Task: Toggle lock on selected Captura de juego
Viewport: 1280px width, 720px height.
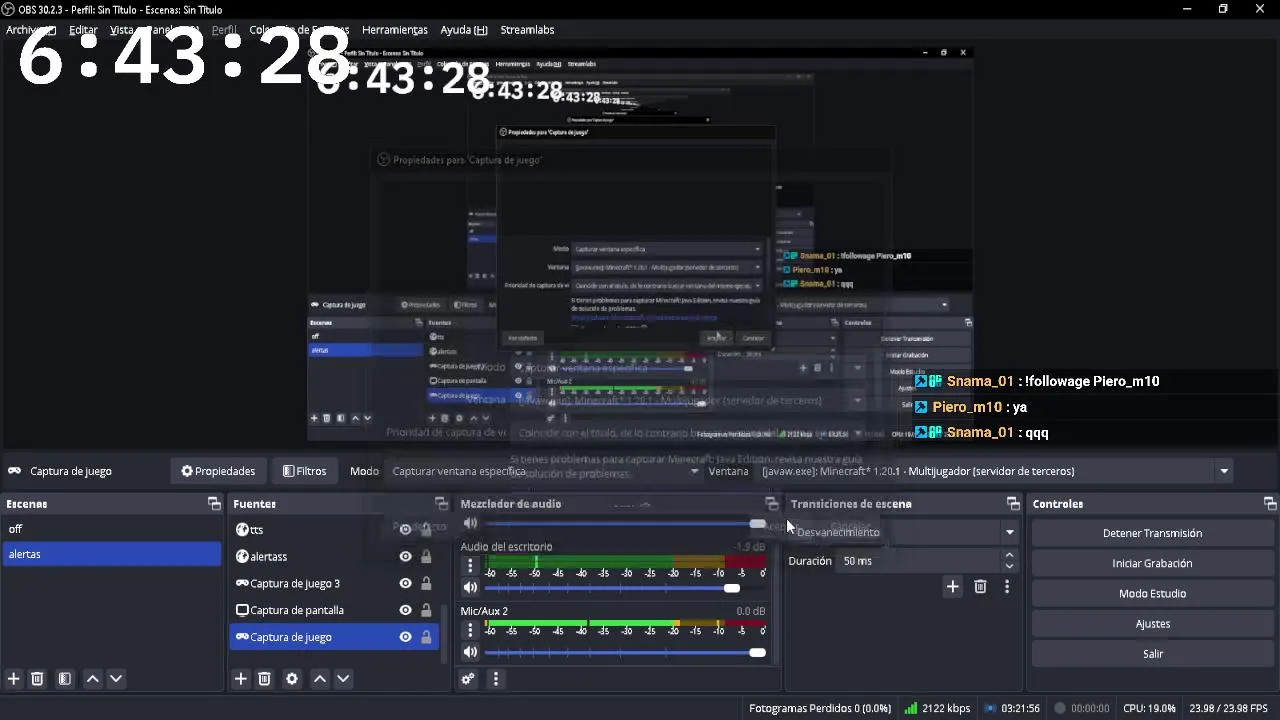Action: coord(426,637)
